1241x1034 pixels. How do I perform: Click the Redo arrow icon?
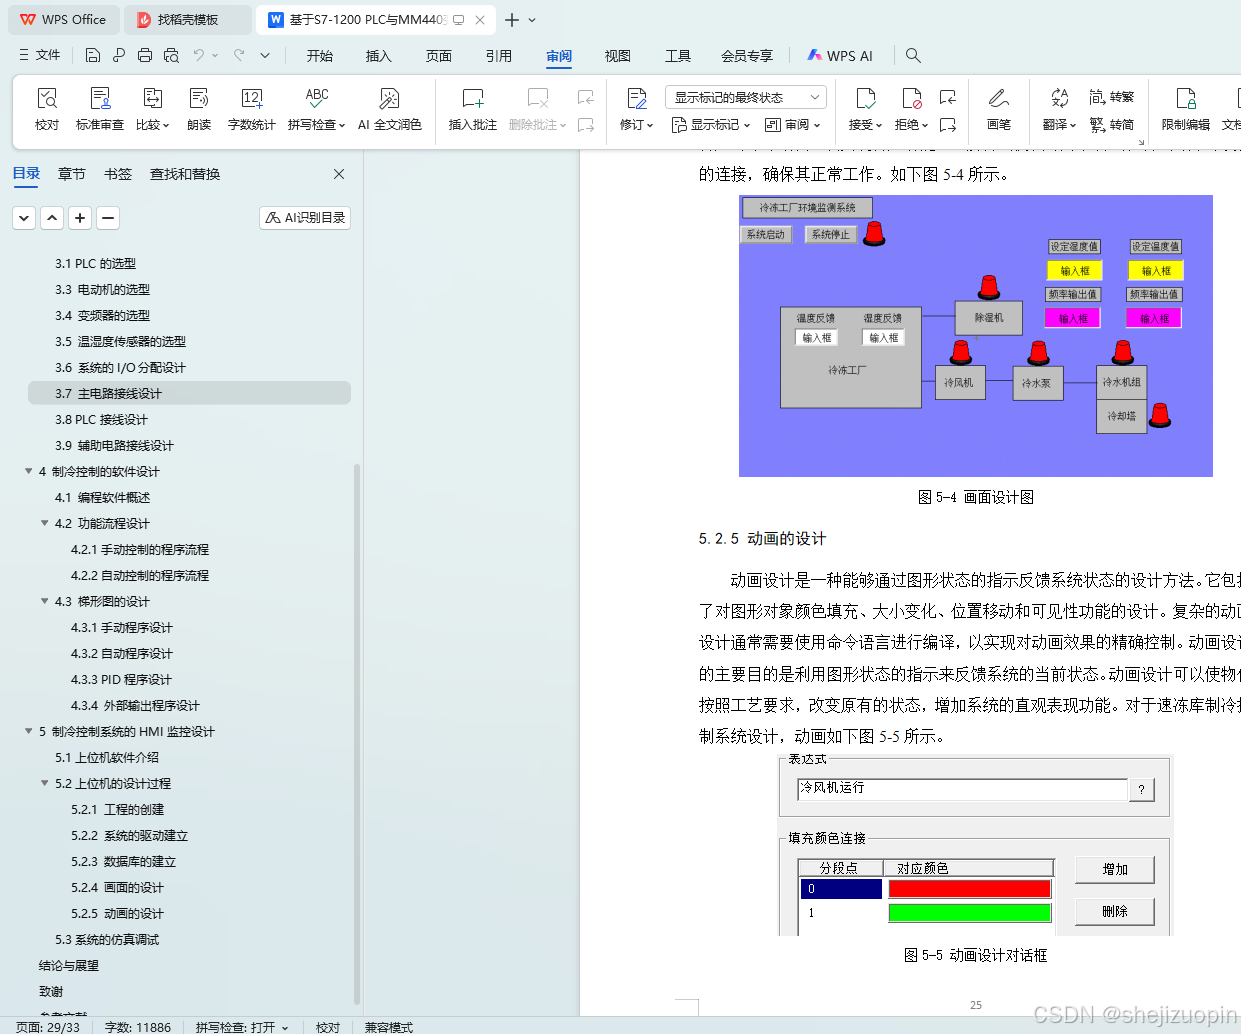(239, 55)
